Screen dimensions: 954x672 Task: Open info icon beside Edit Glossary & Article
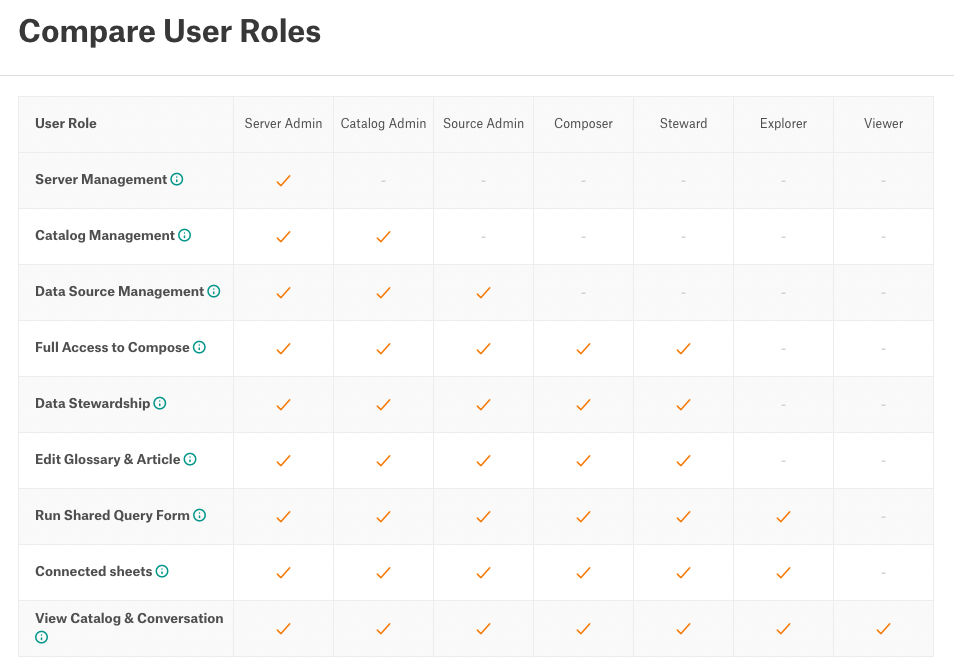tap(190, 459)
